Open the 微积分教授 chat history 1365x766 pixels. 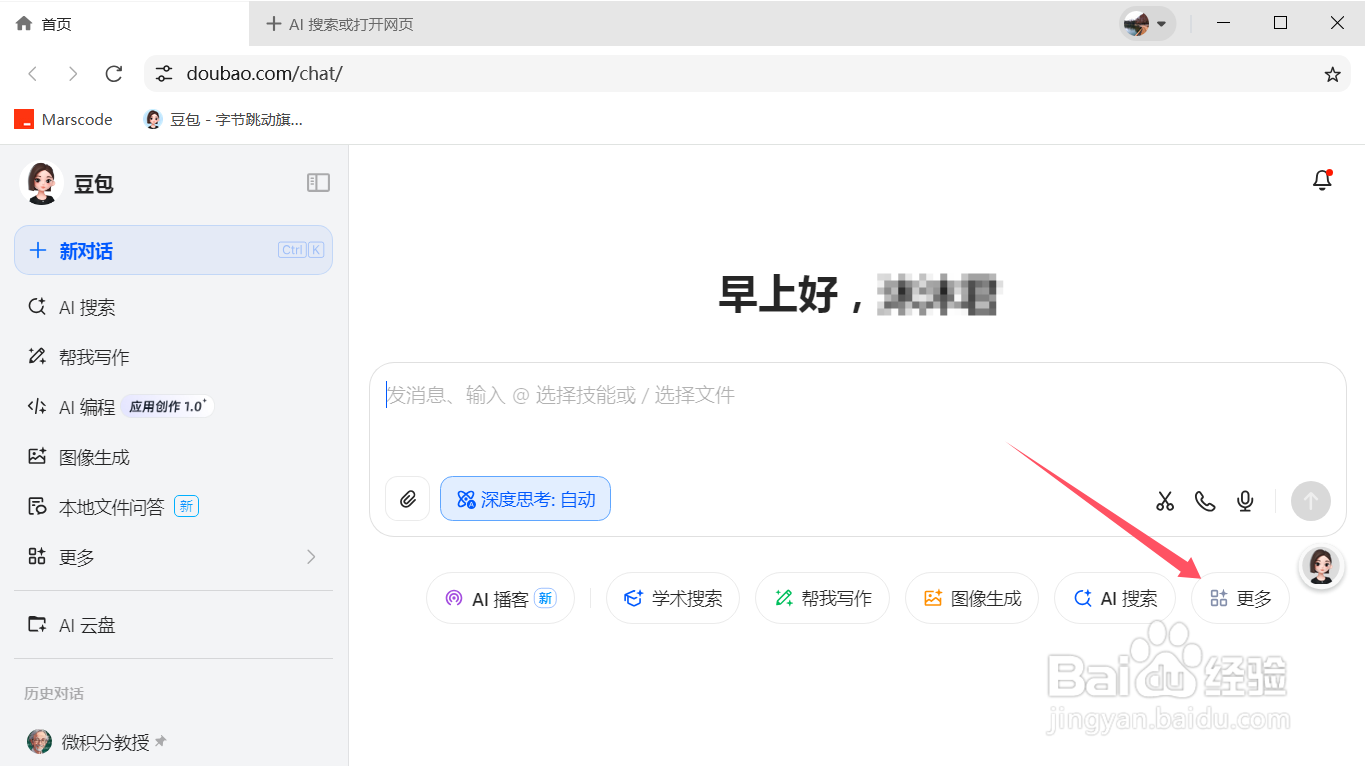click(x=173, y=742)
